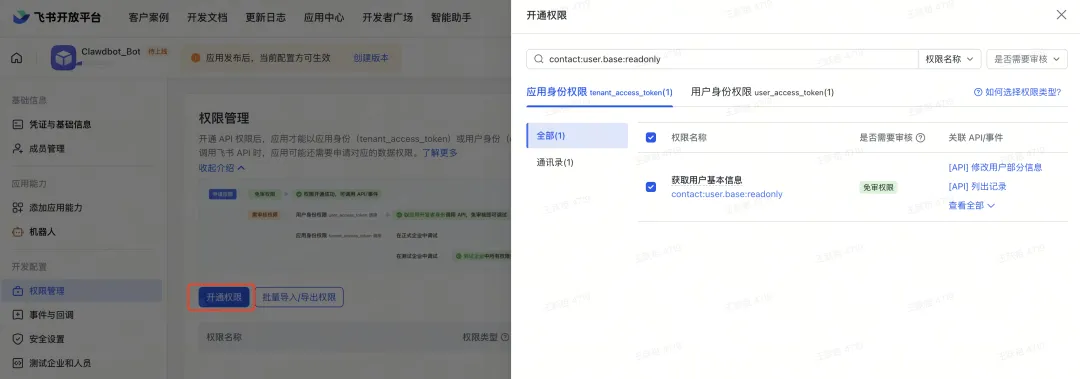Go to home via house icon

pos(17,58)
